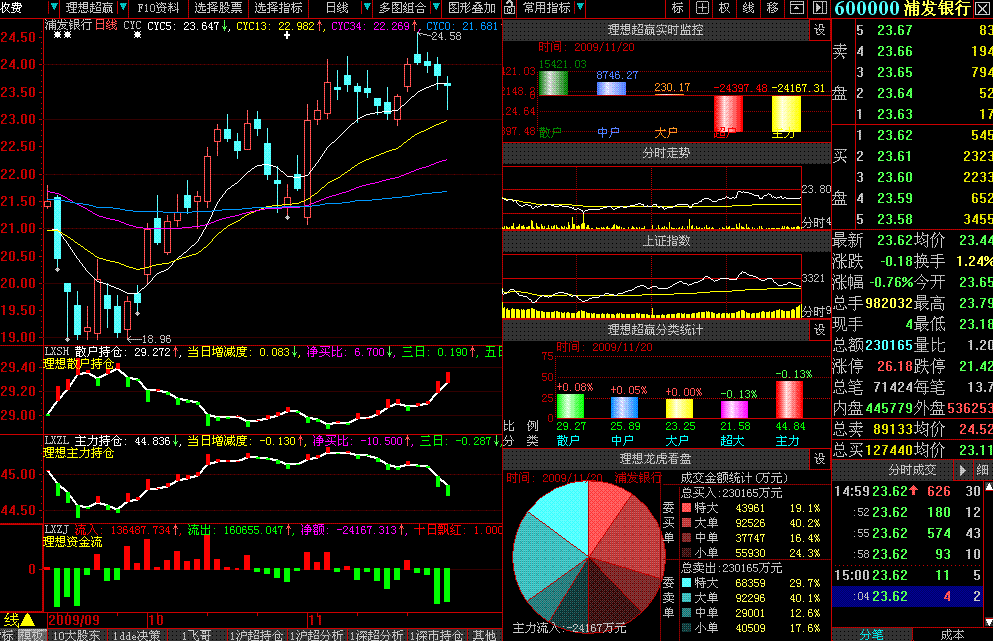Click the 龙虎看盘 pie chart
Viewport: 993px width, 641px height.
[x=589, y=557]
